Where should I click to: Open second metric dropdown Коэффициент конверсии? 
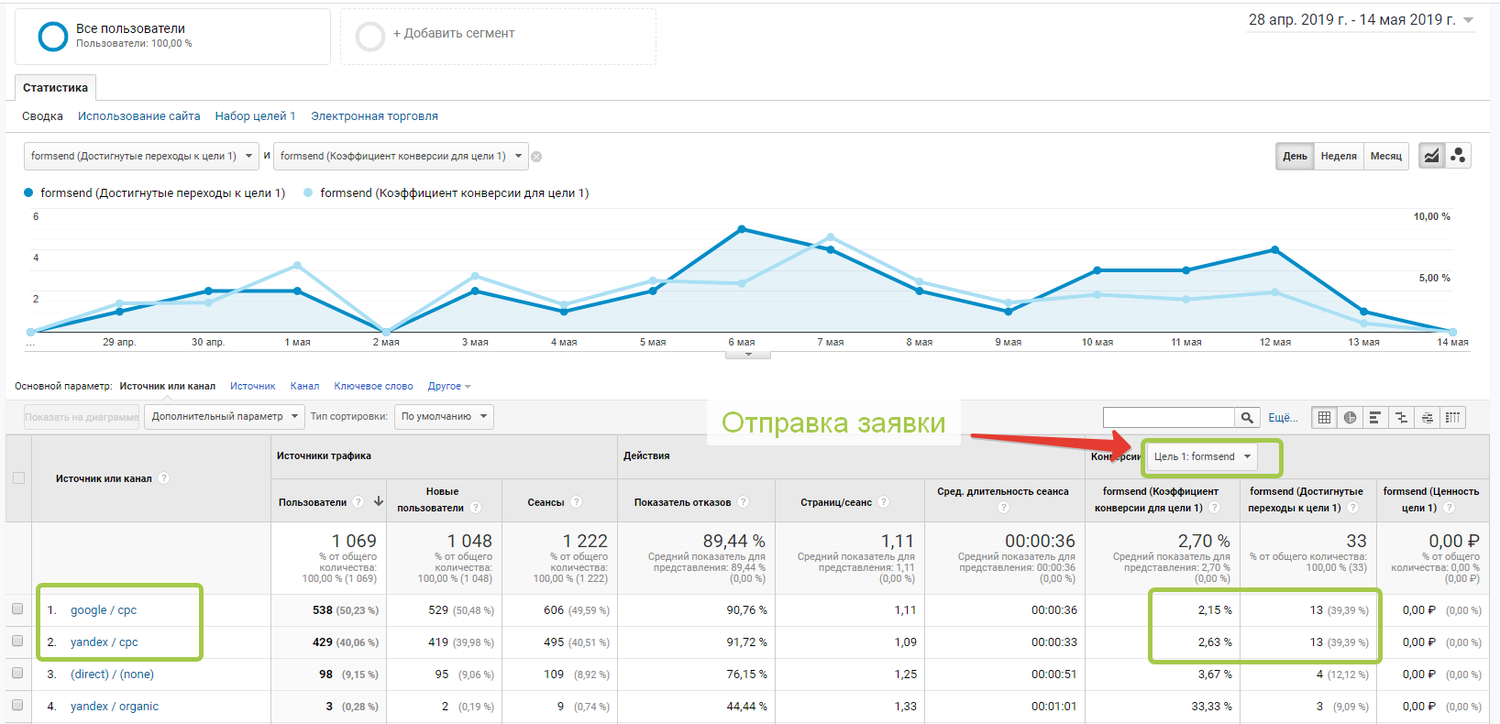(401, 156)
